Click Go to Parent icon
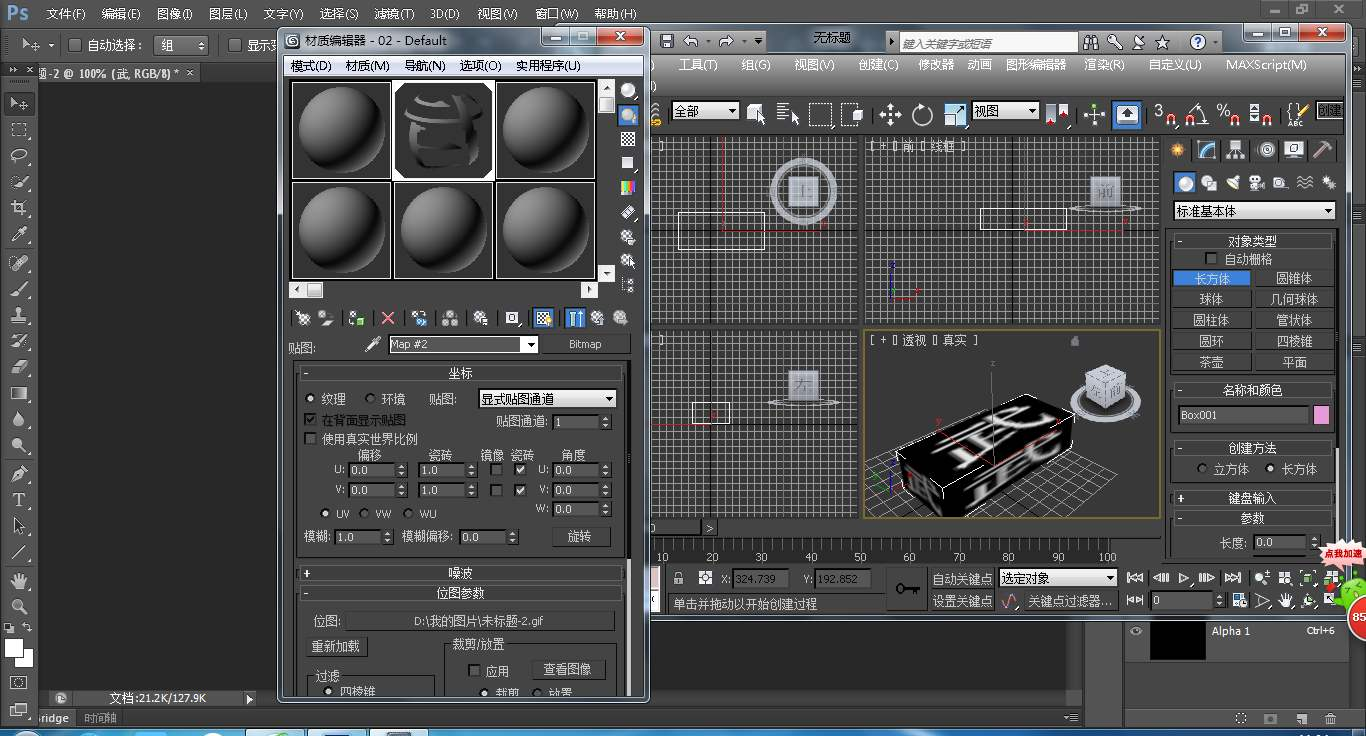The image size is (1366, 736). click(597, 318)
